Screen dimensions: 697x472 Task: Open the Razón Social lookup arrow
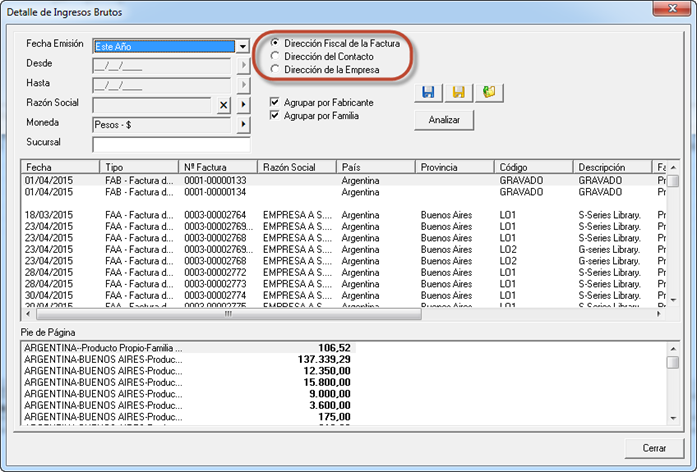[243, 105]
